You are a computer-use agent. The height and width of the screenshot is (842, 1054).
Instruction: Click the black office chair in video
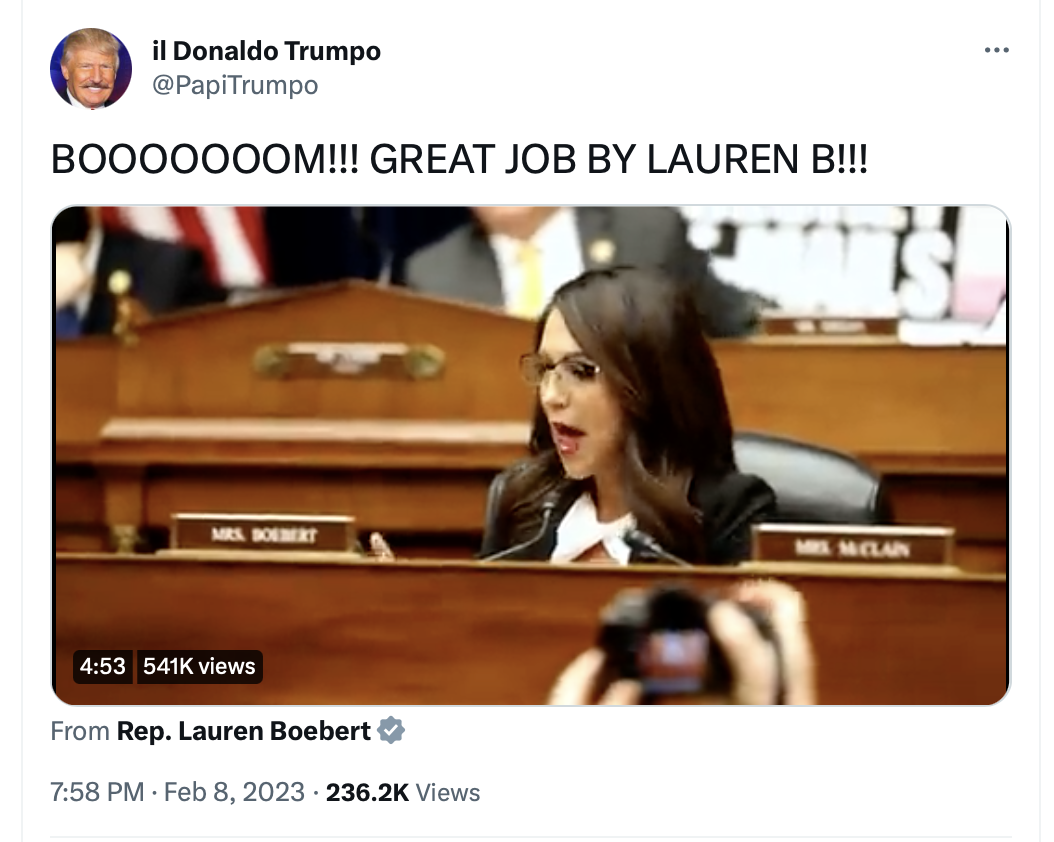coord(807,478)
